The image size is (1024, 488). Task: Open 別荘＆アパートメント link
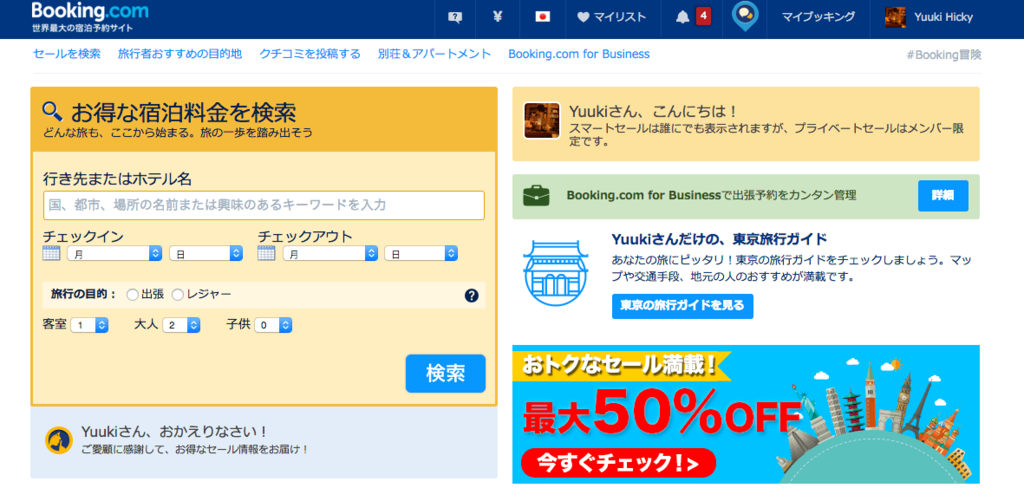point(434,54)
